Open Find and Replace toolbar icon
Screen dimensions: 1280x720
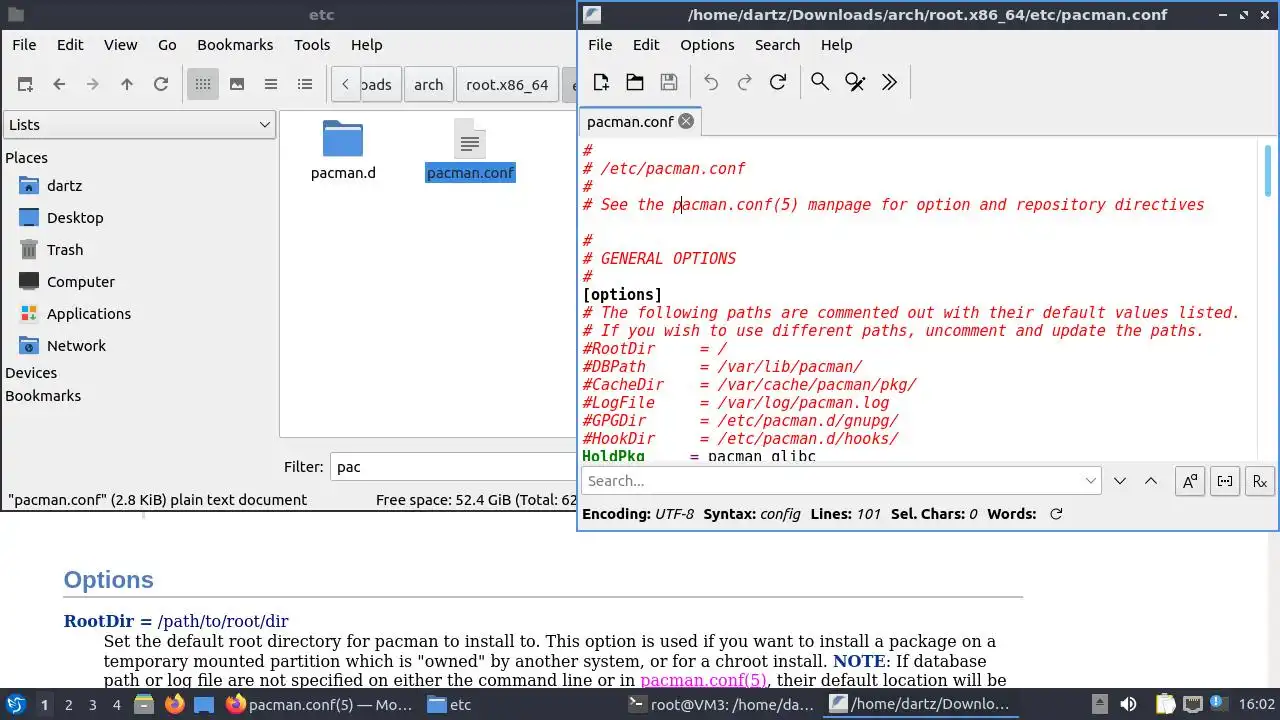[x=855, y=82]
